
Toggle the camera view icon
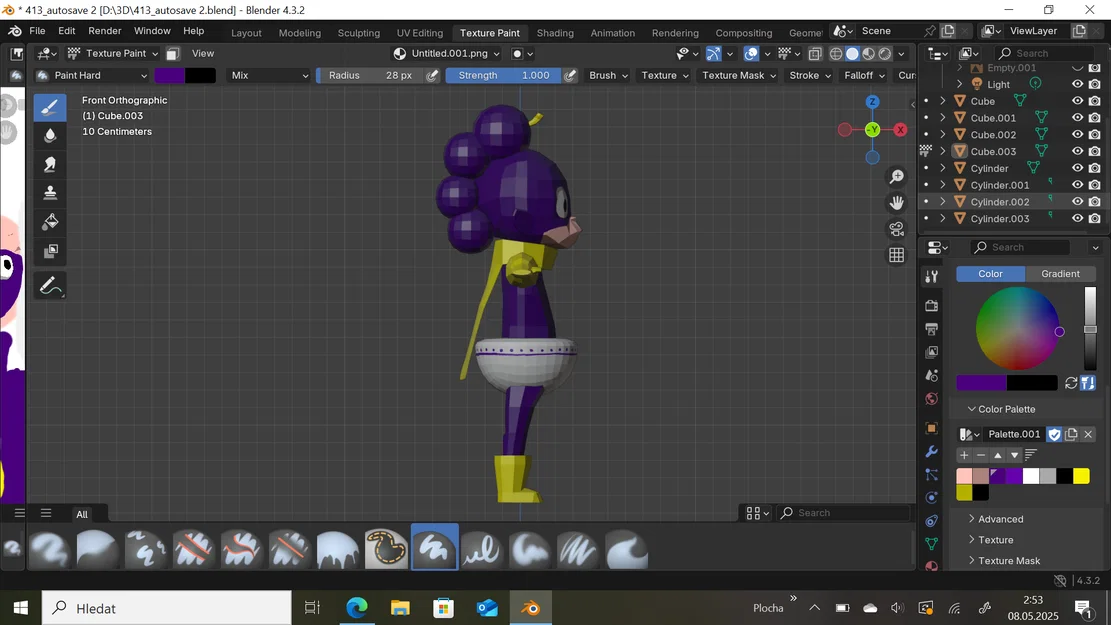[896, 229]
